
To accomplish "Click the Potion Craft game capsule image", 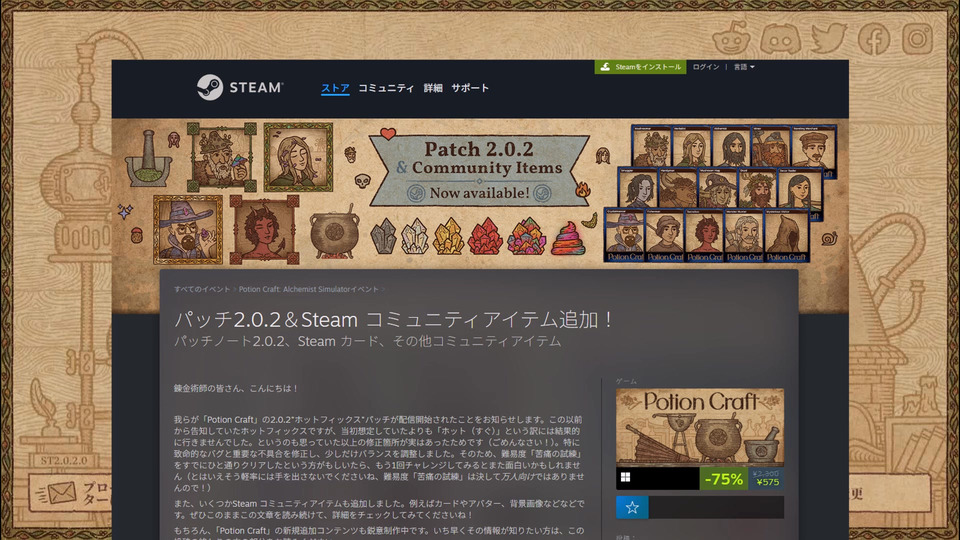I will point(700,427).
